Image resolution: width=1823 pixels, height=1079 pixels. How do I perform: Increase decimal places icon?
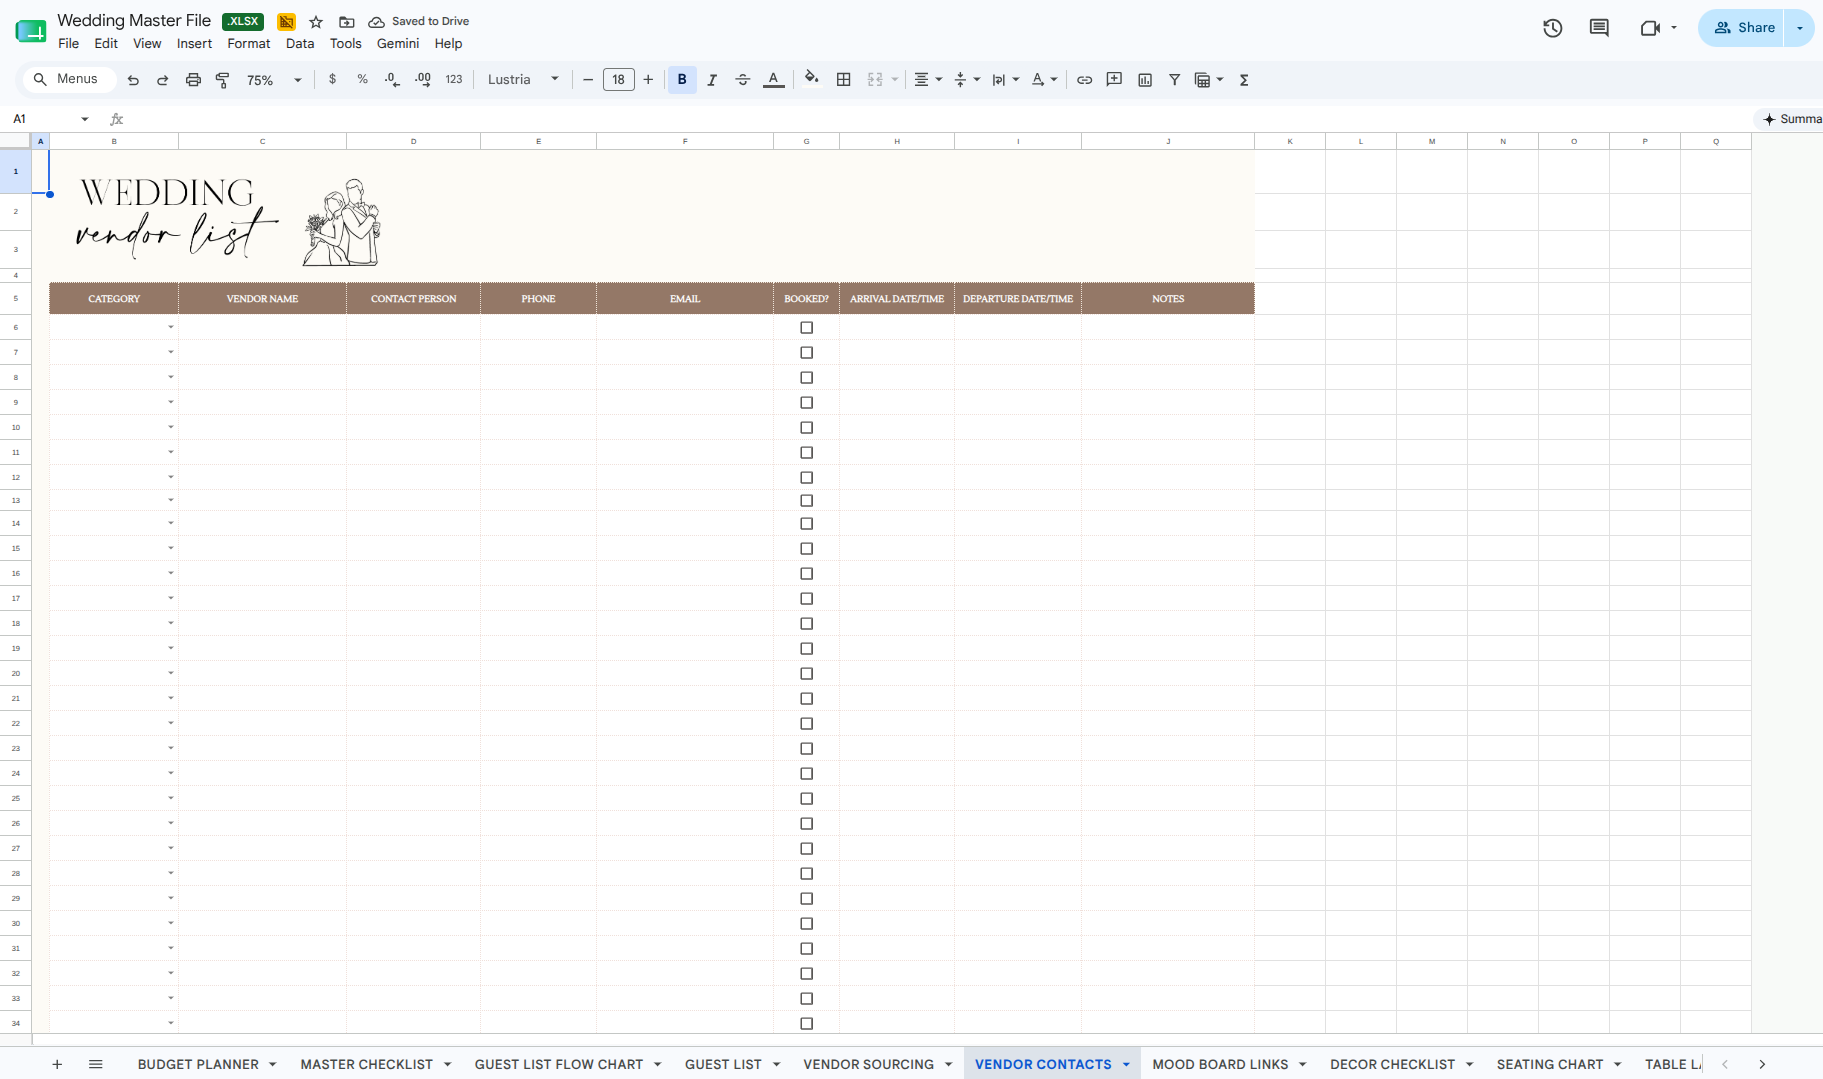coord(423,79)
